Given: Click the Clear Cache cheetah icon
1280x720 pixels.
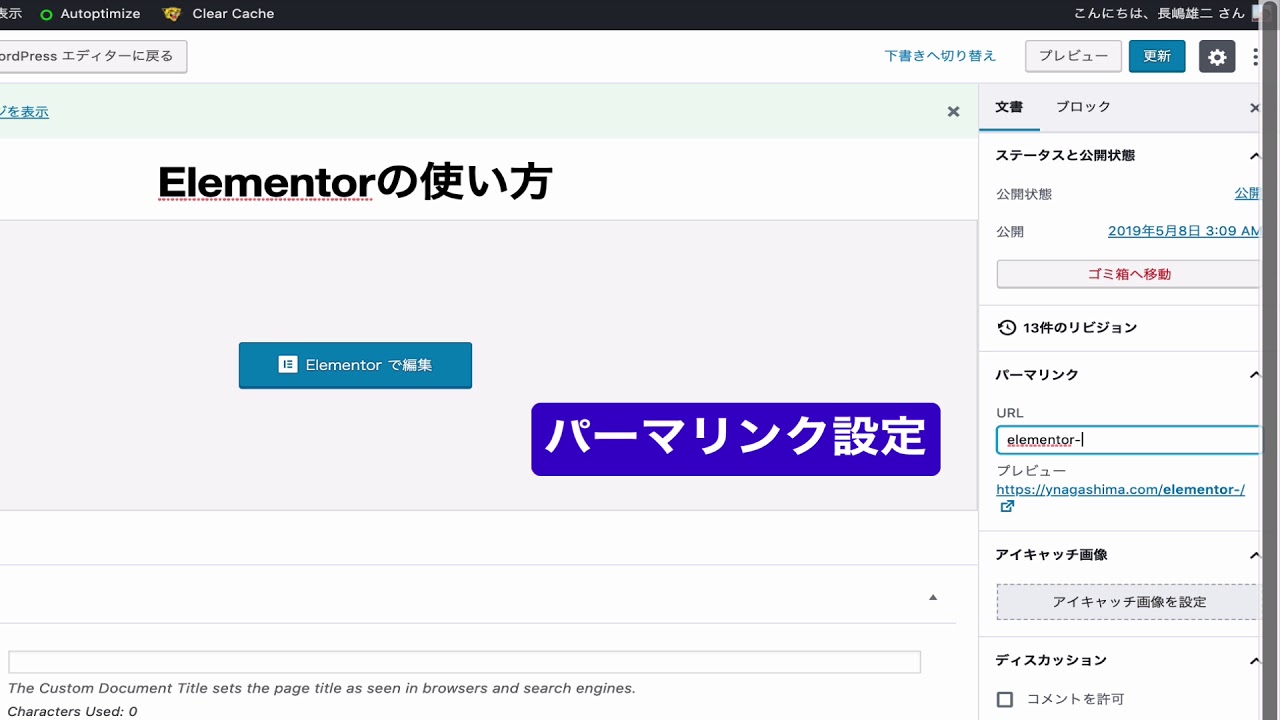Looking at the screenshot, I should click(x=172, y=14).
